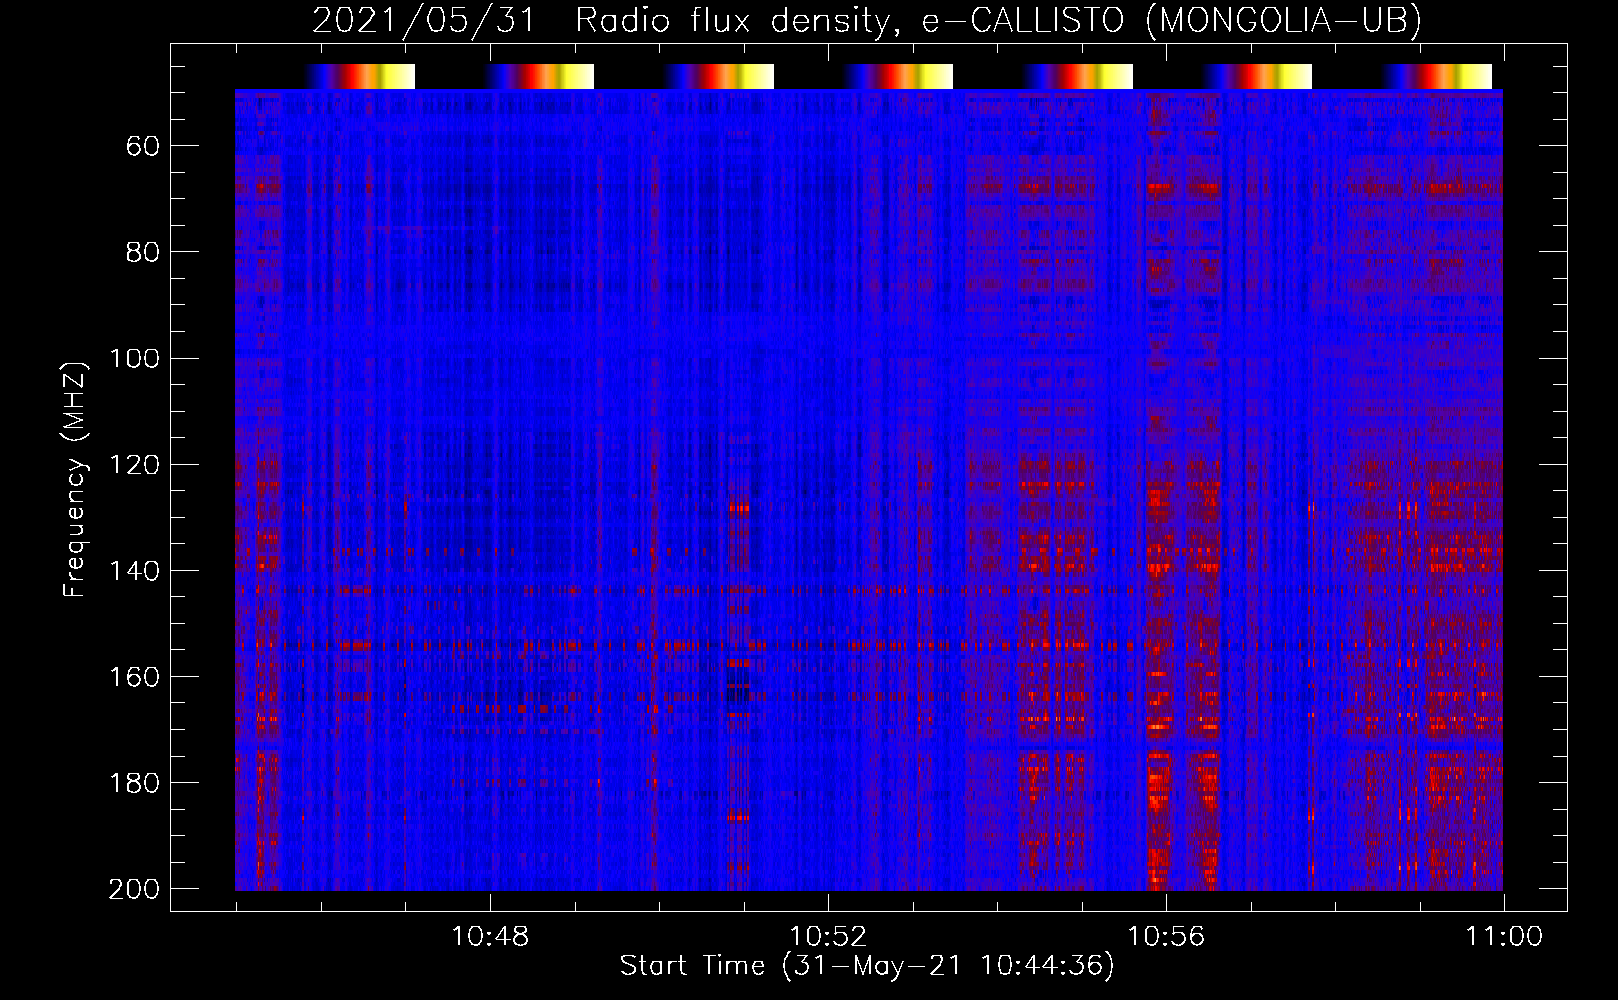Click the 140 frequency tick label

(x=134, y=570)
